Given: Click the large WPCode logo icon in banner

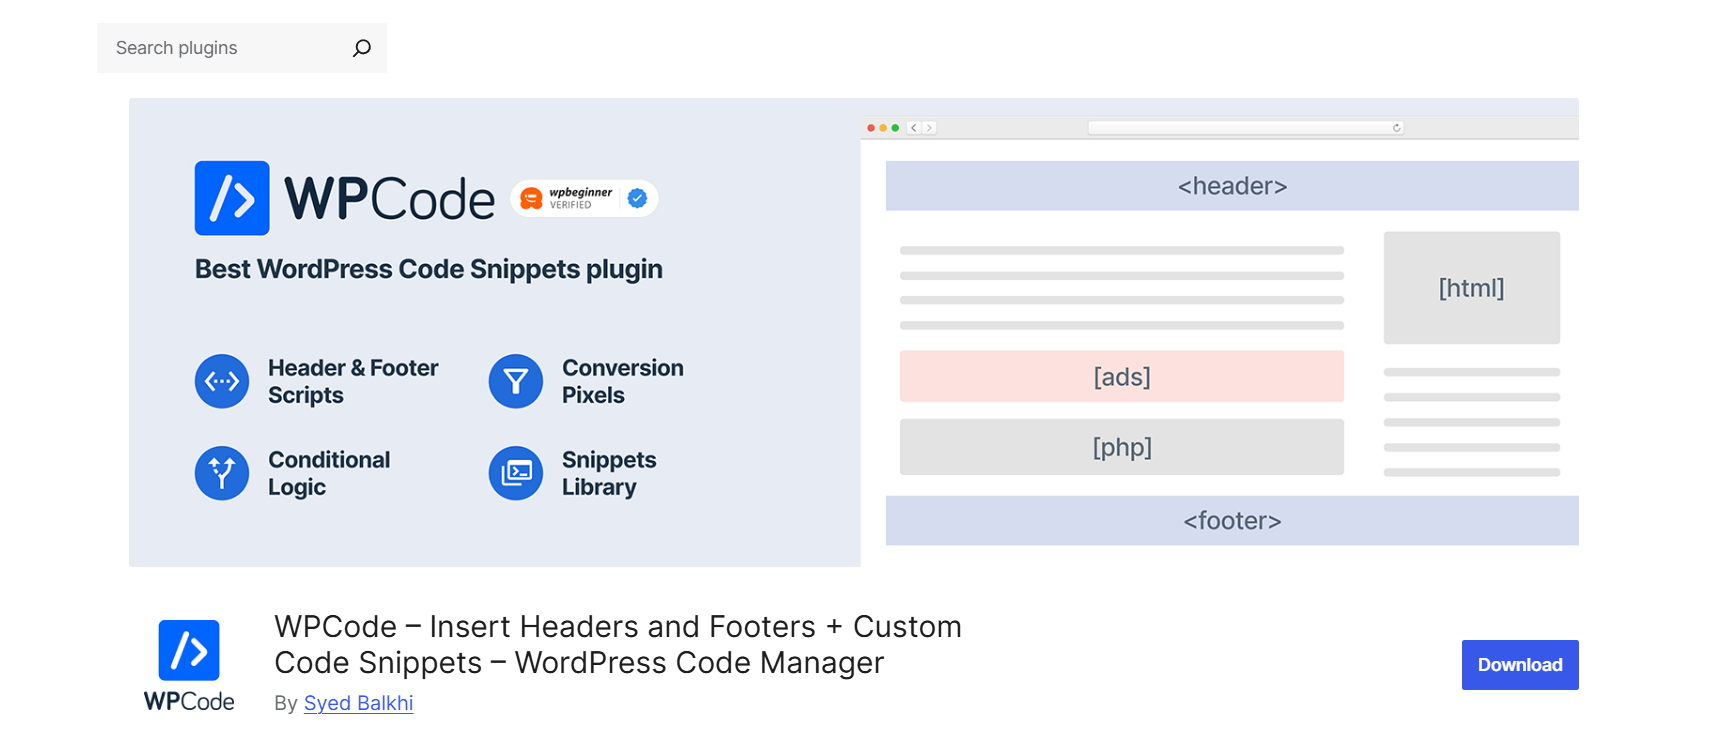Looking at the screenshot, I should 232,198.
